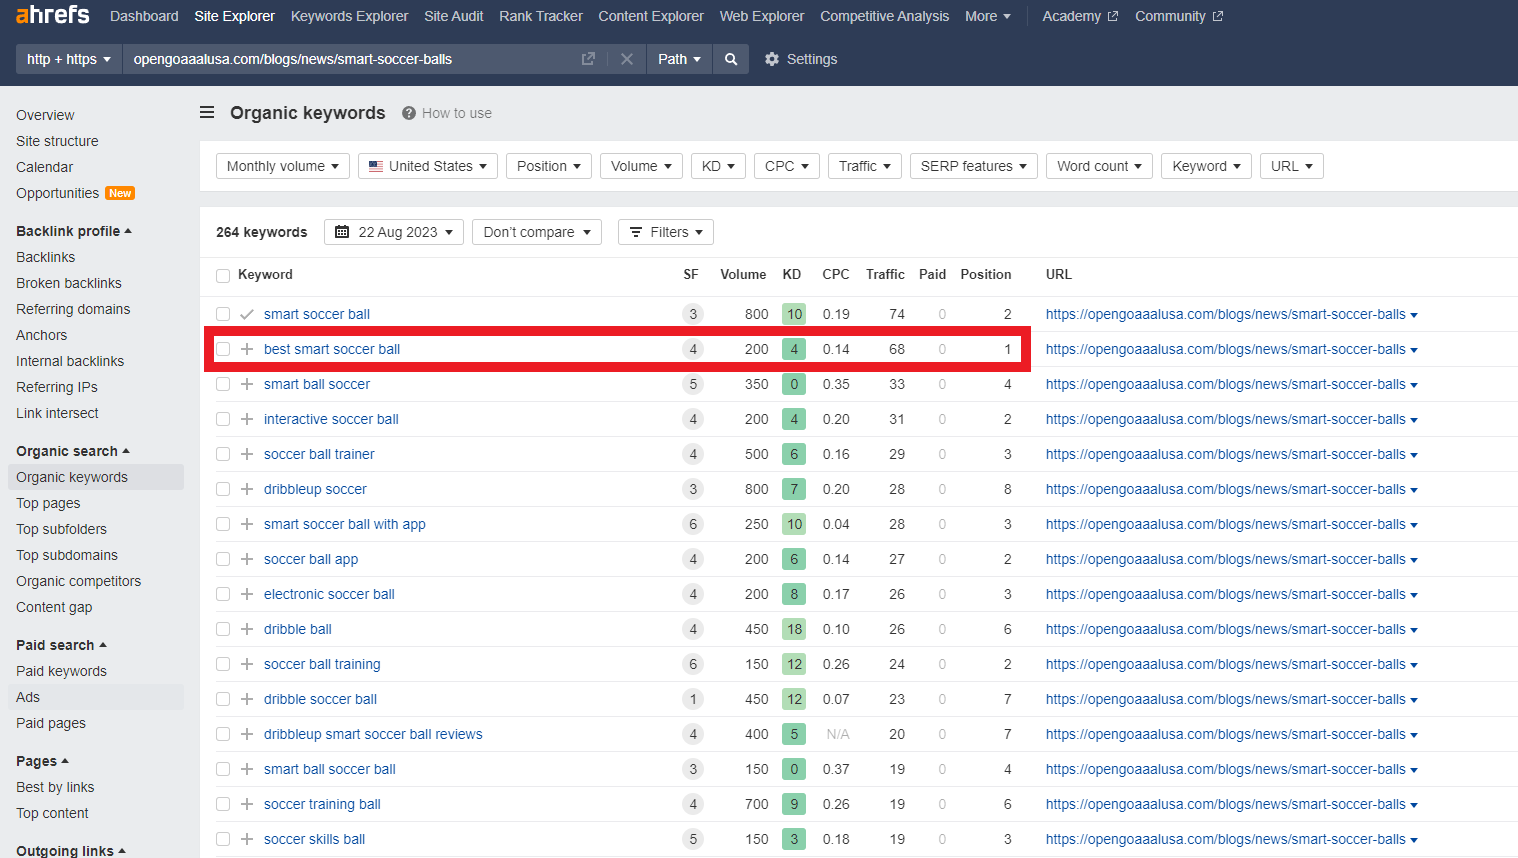The image size is (1518, 858).
Task: Click the US flag in country filter
Action: (x=375, y=166)
